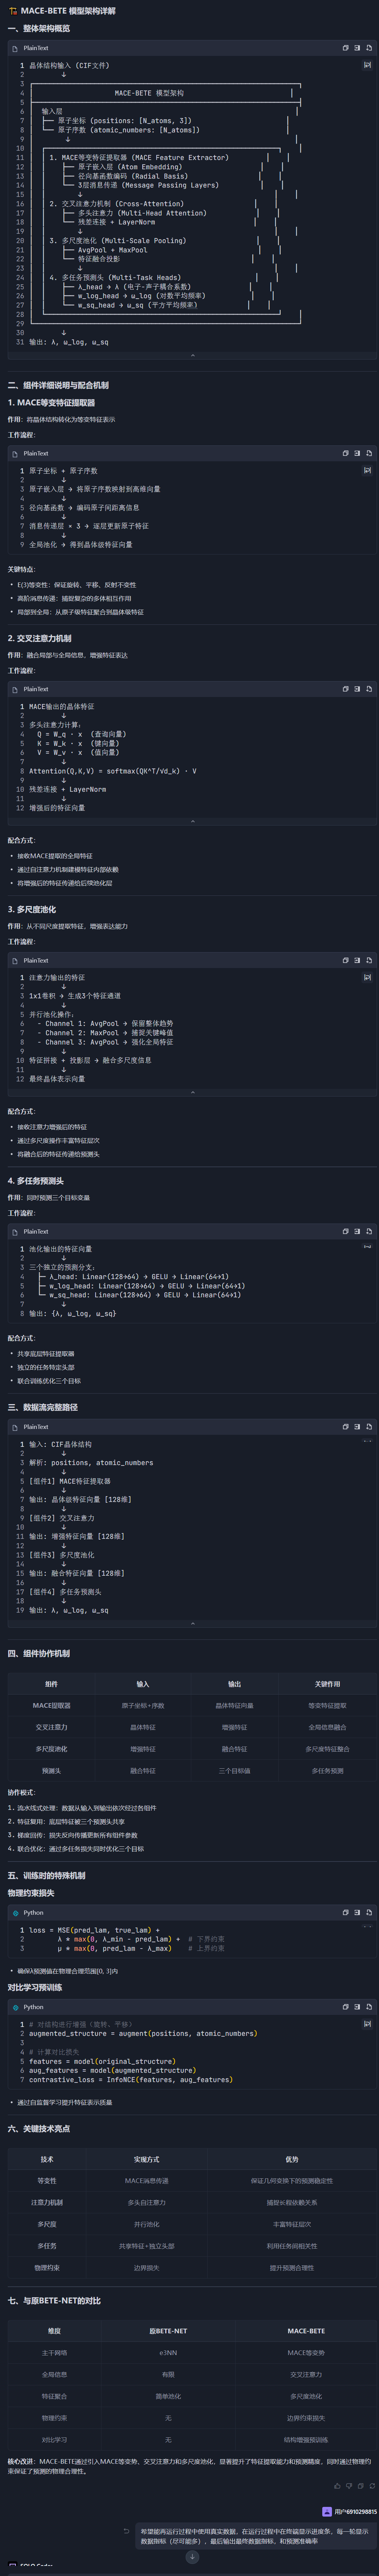Click the document icon beside MACE-BETE 模型架构详解
The width and height of the screenshot is (379, 2576).
(13, 11)
